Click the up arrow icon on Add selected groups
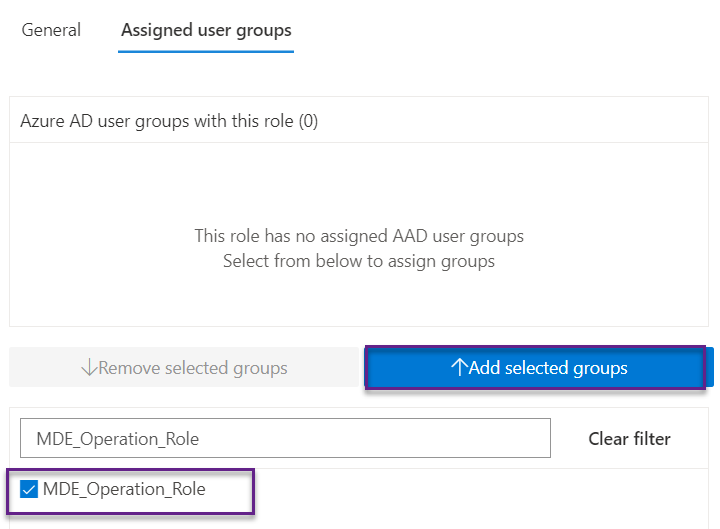Screen dimensions: 720x529 coord(459,368)
